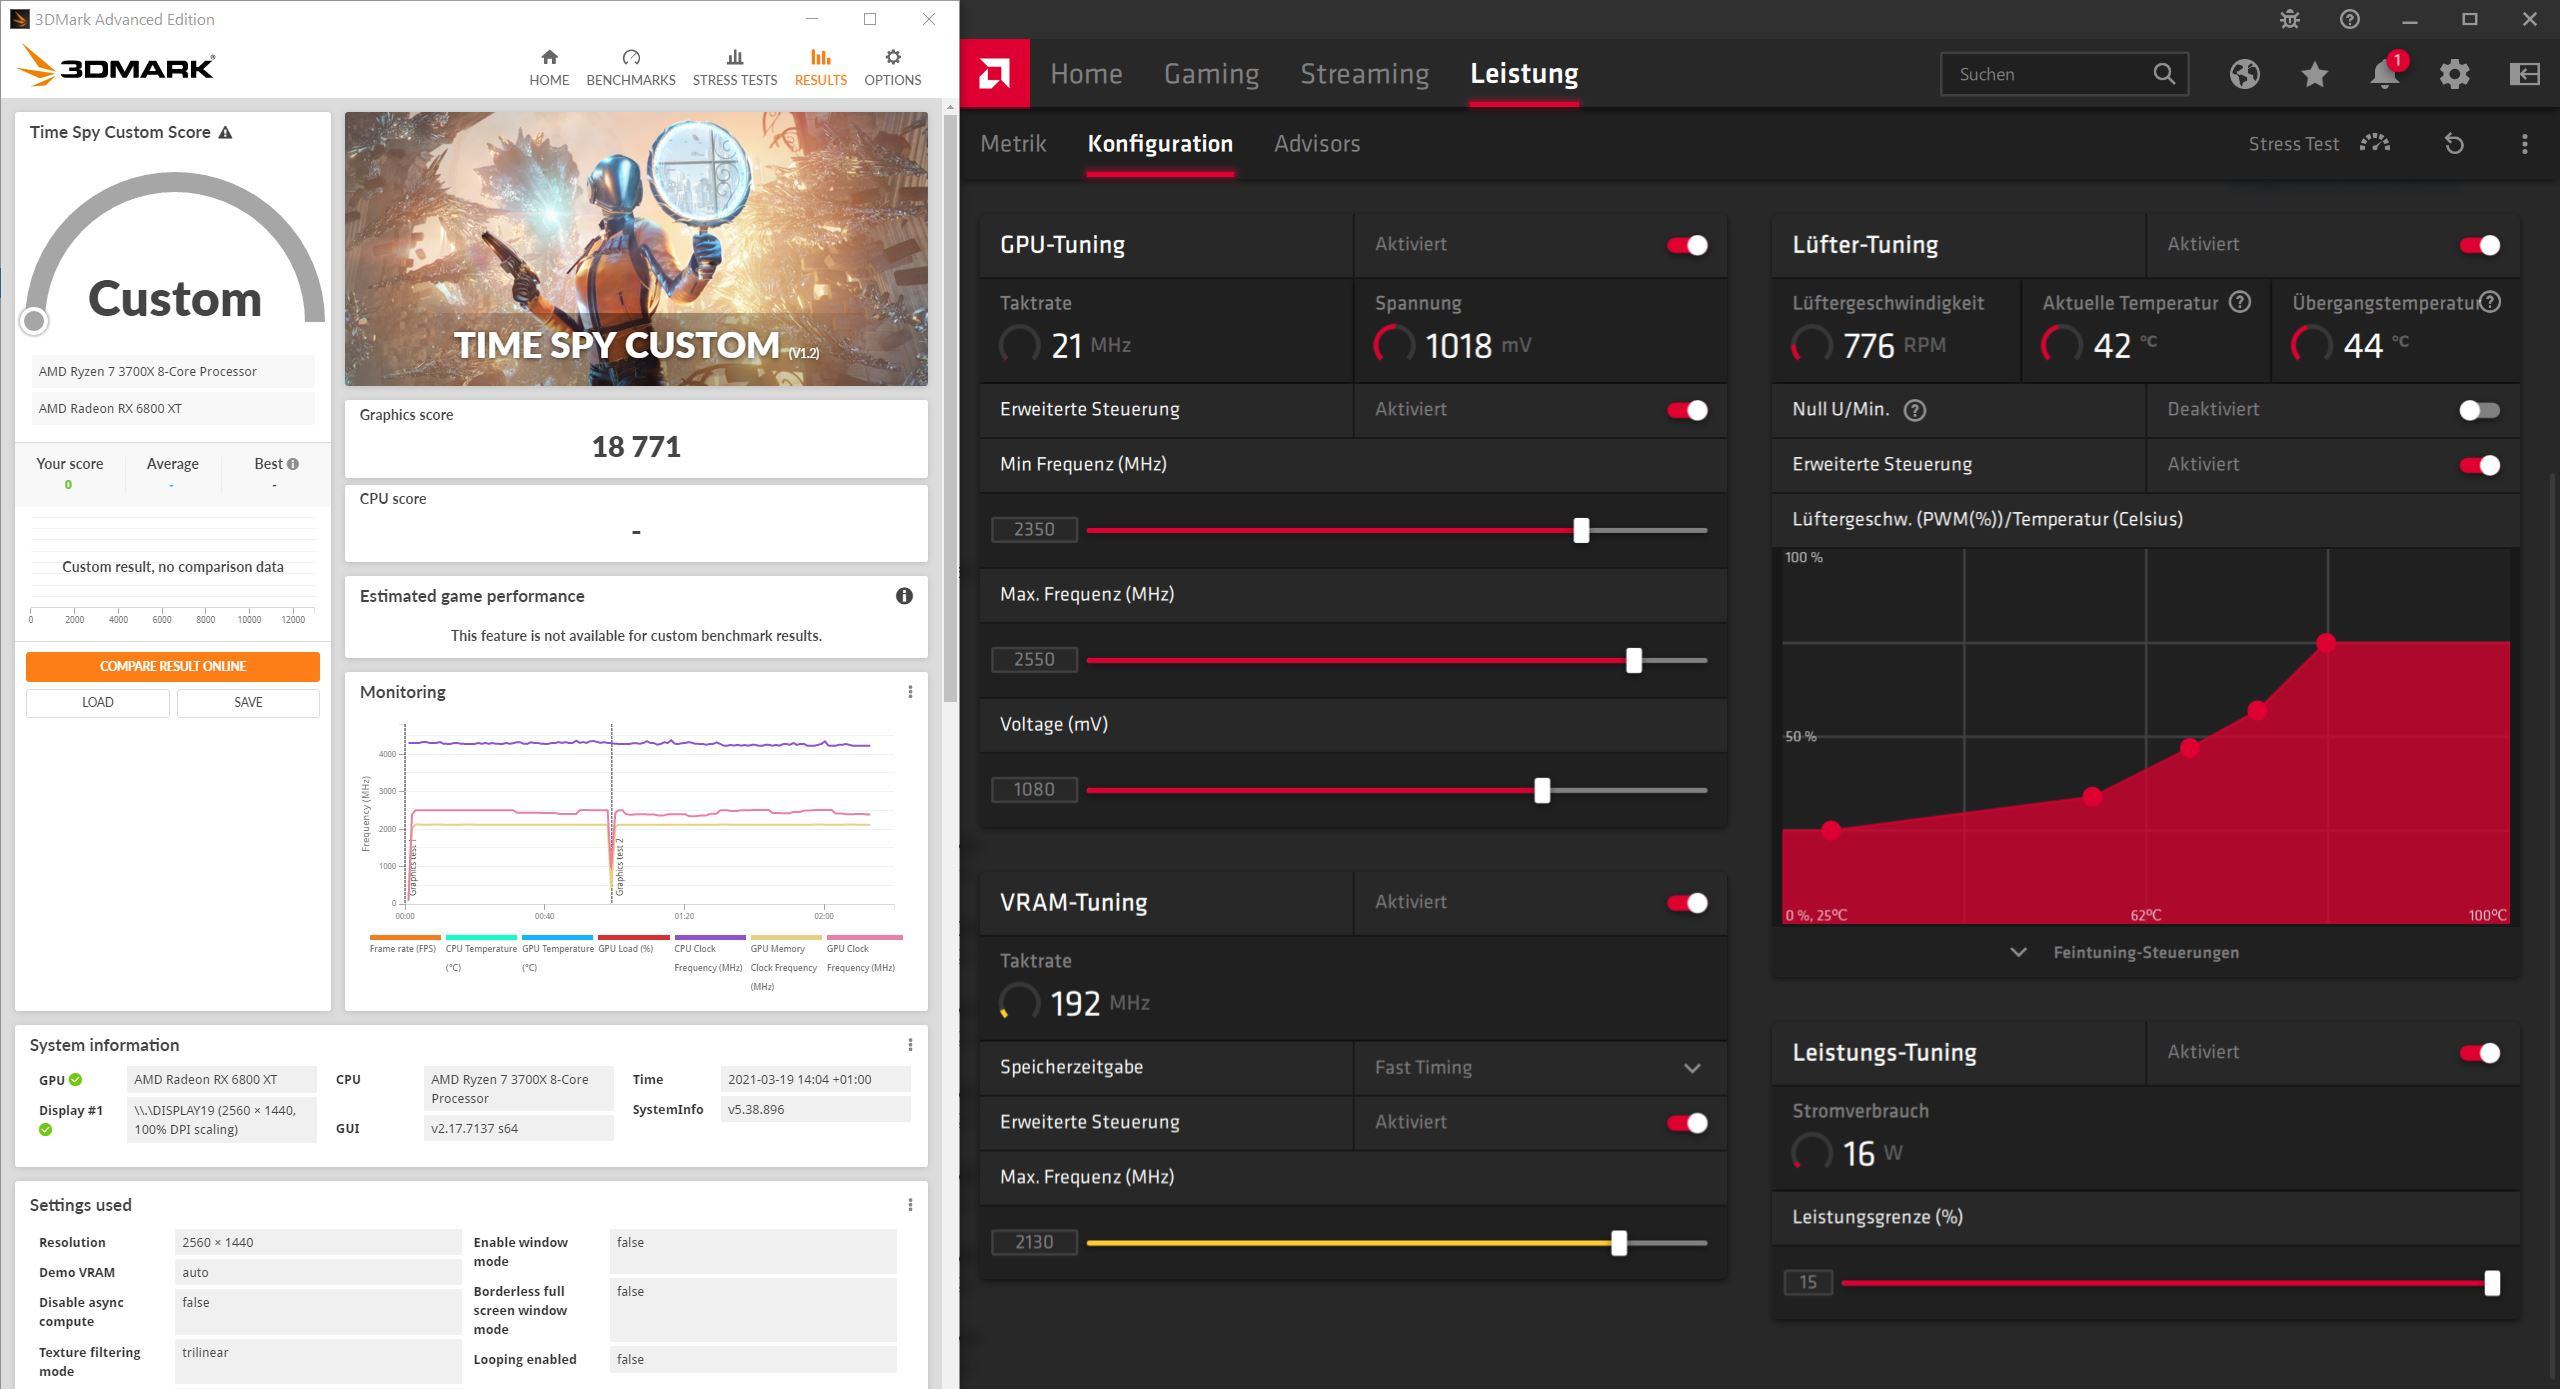Open 3DMark STRESS TESTS section
Viewport: 2560px width, 1389px height.
click(x=734, y=67)
